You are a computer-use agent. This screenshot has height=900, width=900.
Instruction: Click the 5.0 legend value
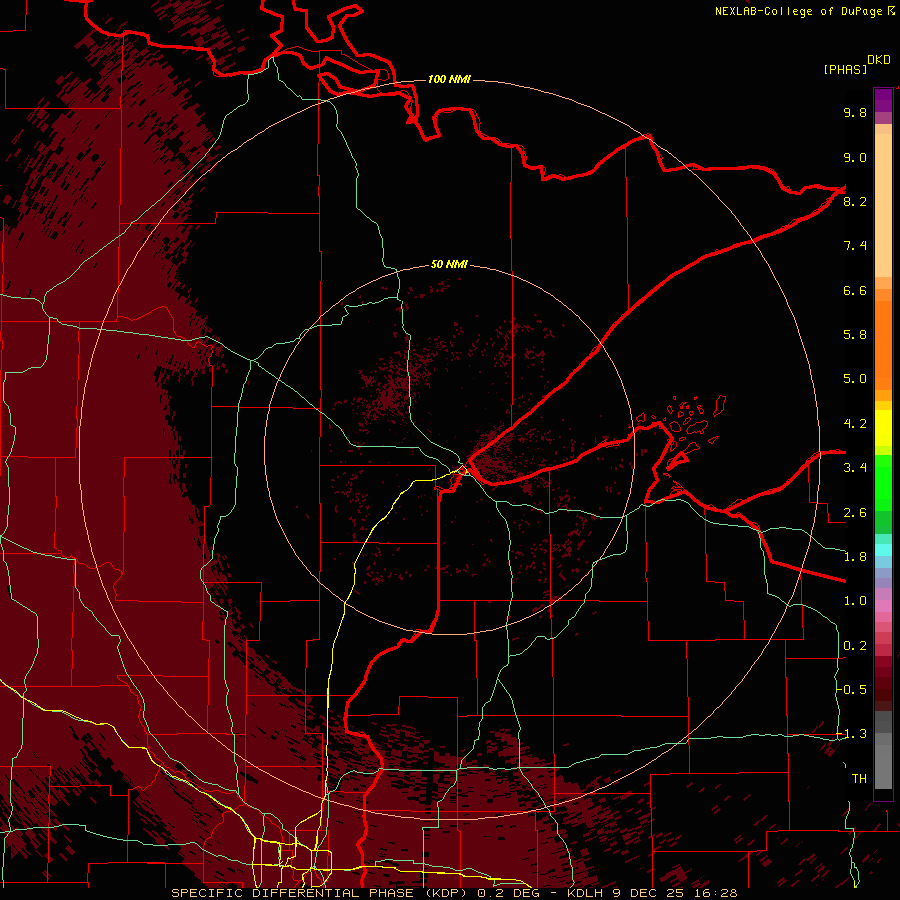(855, 379)
